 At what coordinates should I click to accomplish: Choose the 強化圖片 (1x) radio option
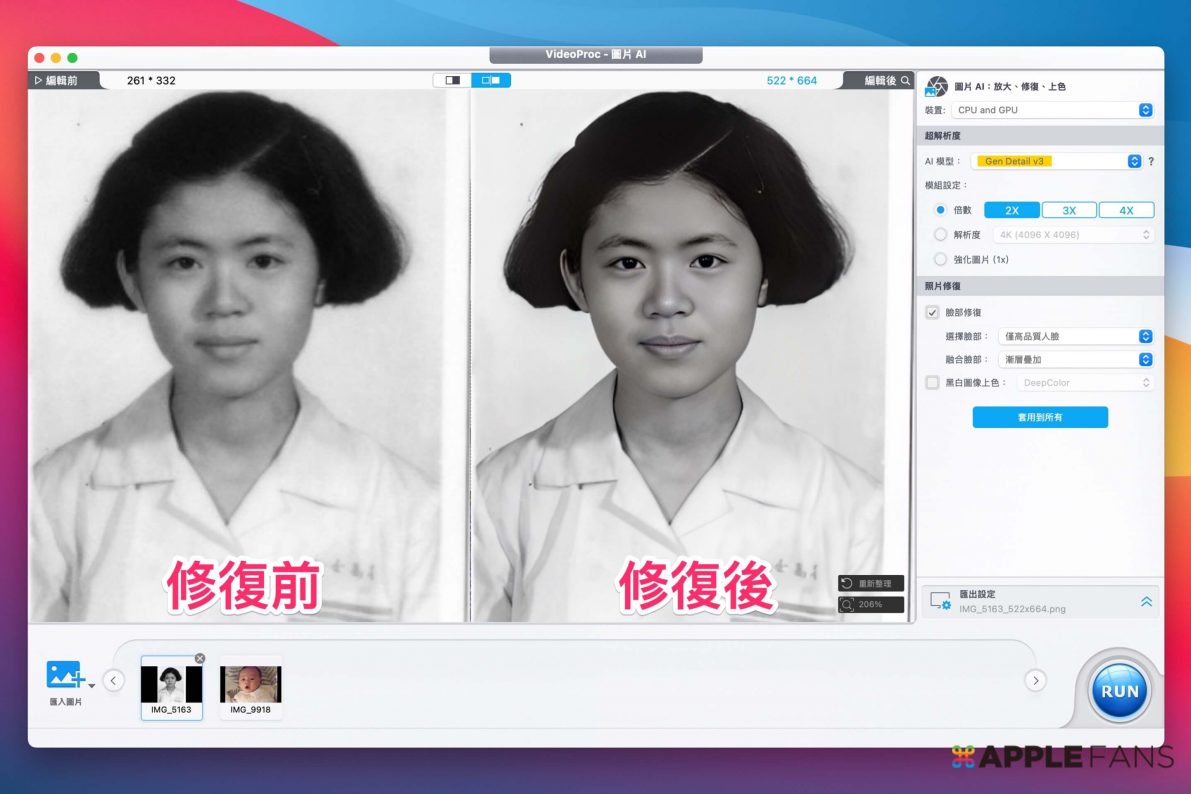940,259
